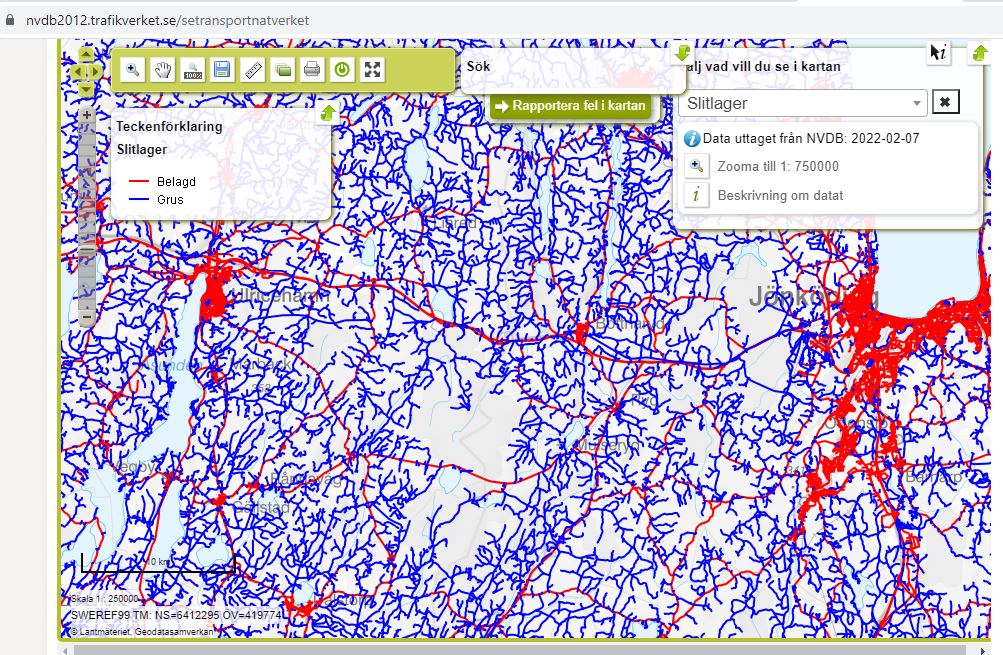Clear selected Slitlager layer with X

click(945, 102)
